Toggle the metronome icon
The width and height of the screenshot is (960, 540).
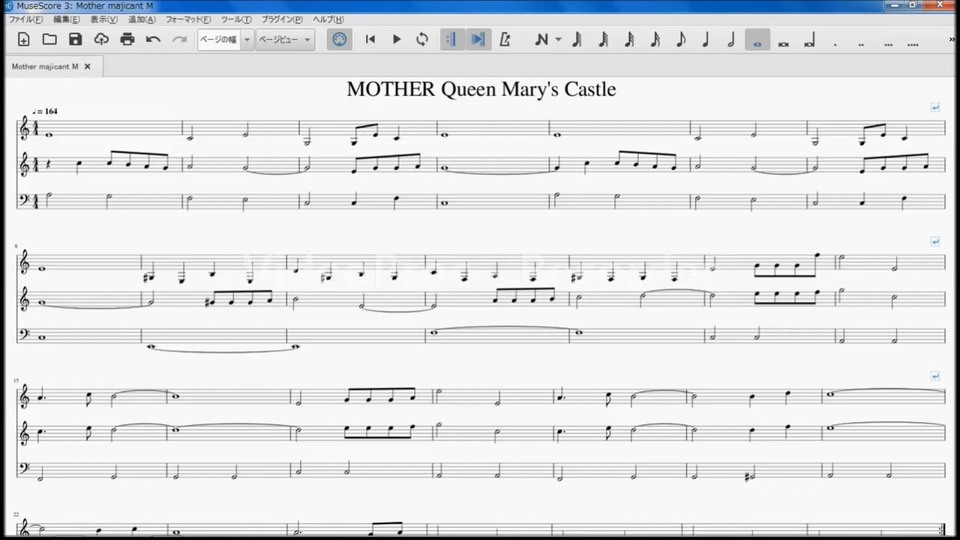click(x=504, y=40)
